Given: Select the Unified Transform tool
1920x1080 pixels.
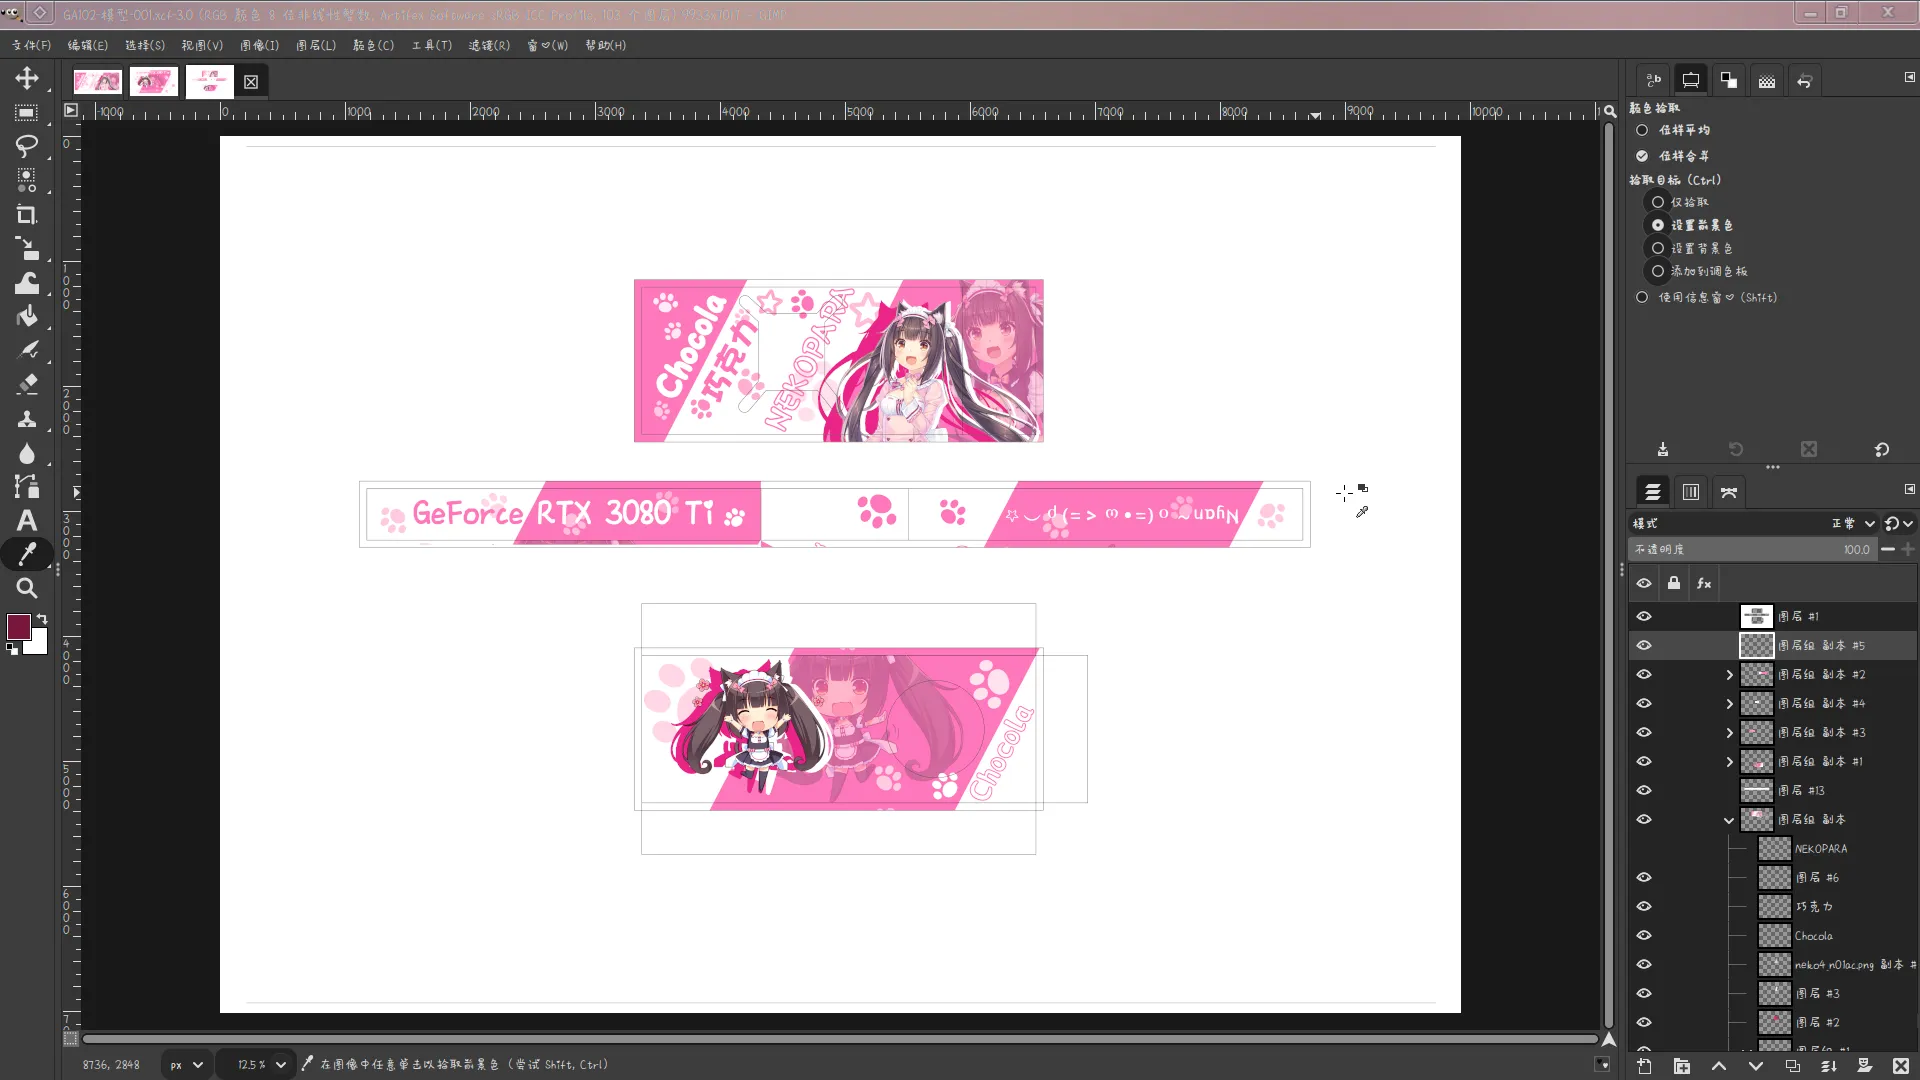Looking at the screenshot, I should [27, 249].
